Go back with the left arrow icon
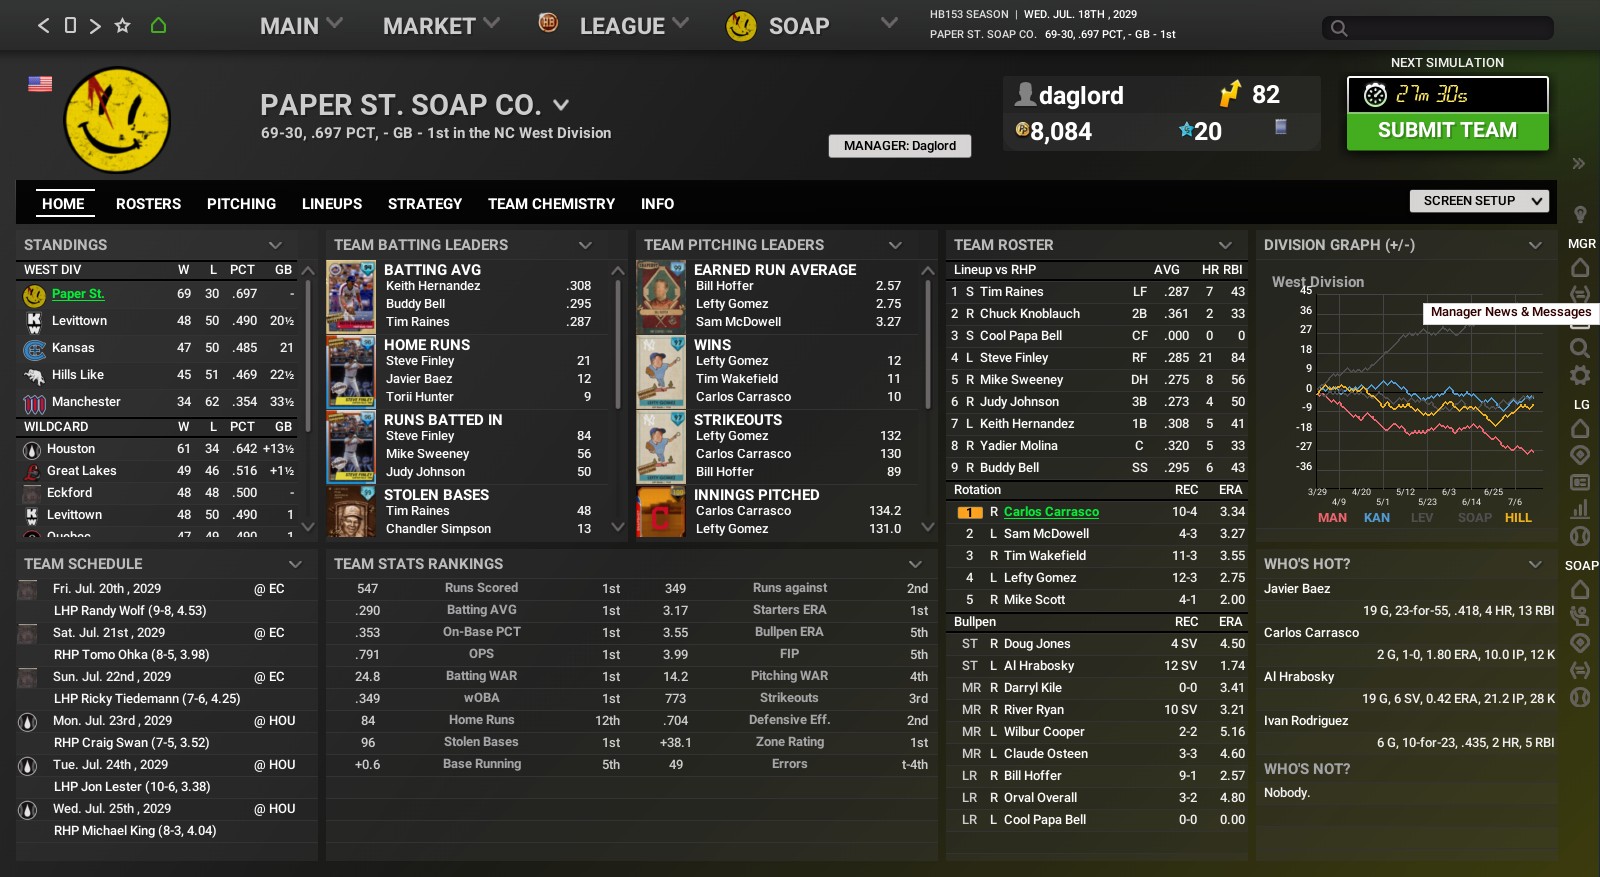 point(43,26)
